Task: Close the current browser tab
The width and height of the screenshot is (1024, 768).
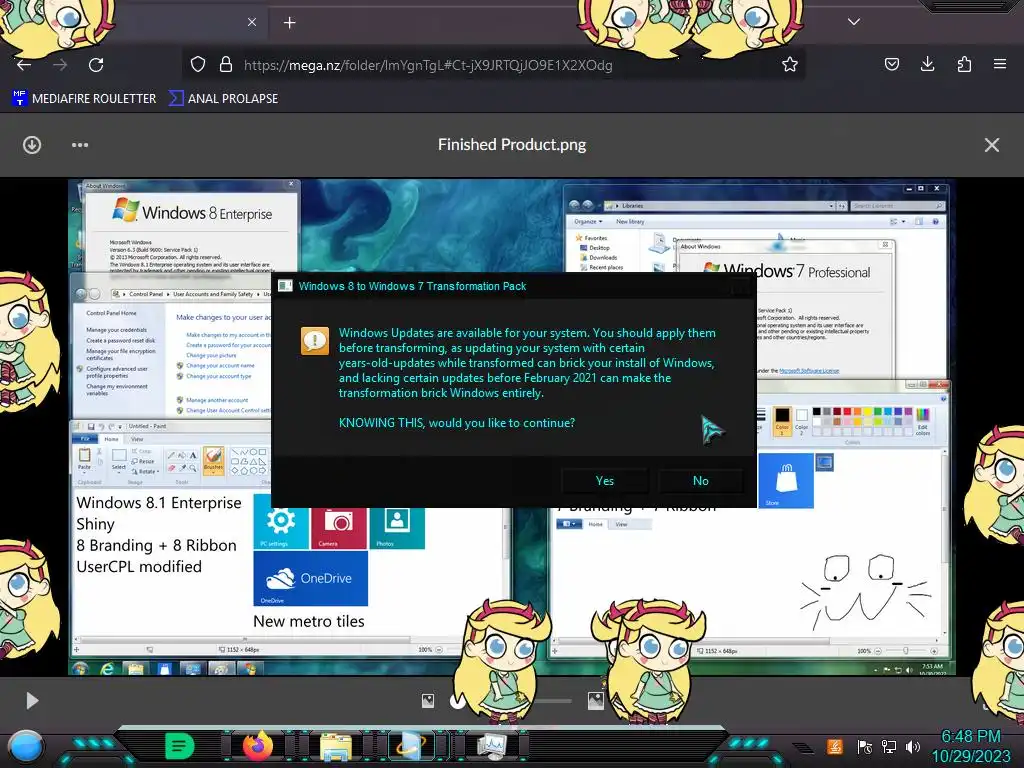Action: click(x=252, y=22)
